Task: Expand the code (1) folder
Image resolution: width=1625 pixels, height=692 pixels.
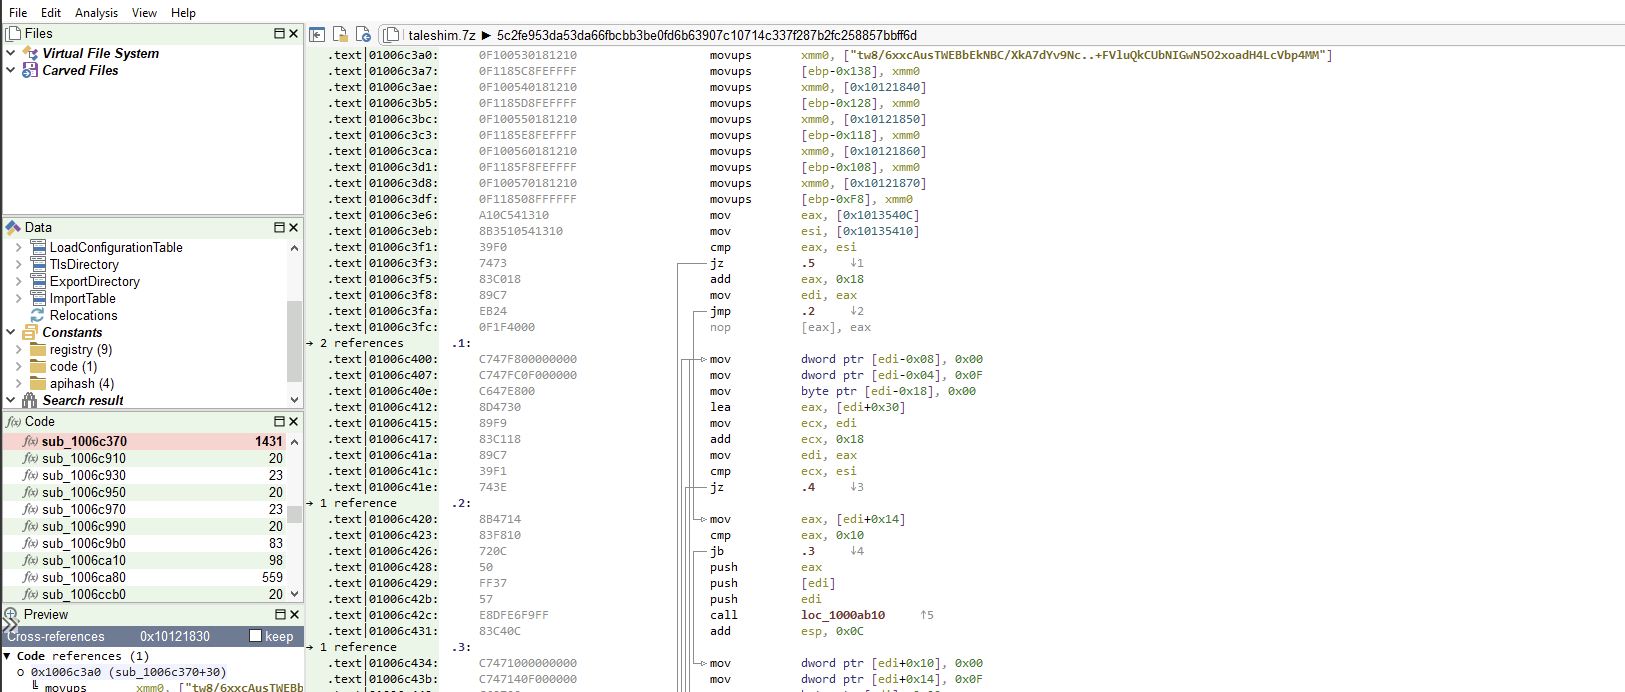Action: pos(19,366)
